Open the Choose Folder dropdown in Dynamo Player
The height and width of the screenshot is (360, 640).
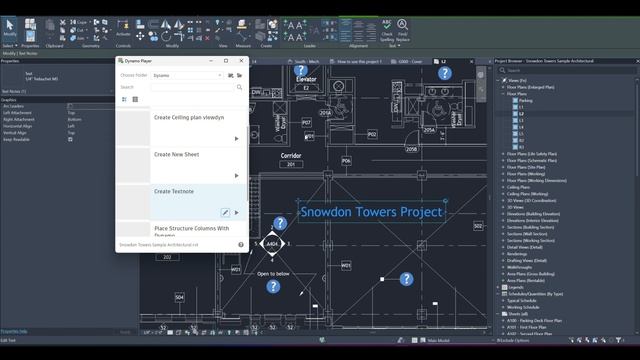[187, 76]
